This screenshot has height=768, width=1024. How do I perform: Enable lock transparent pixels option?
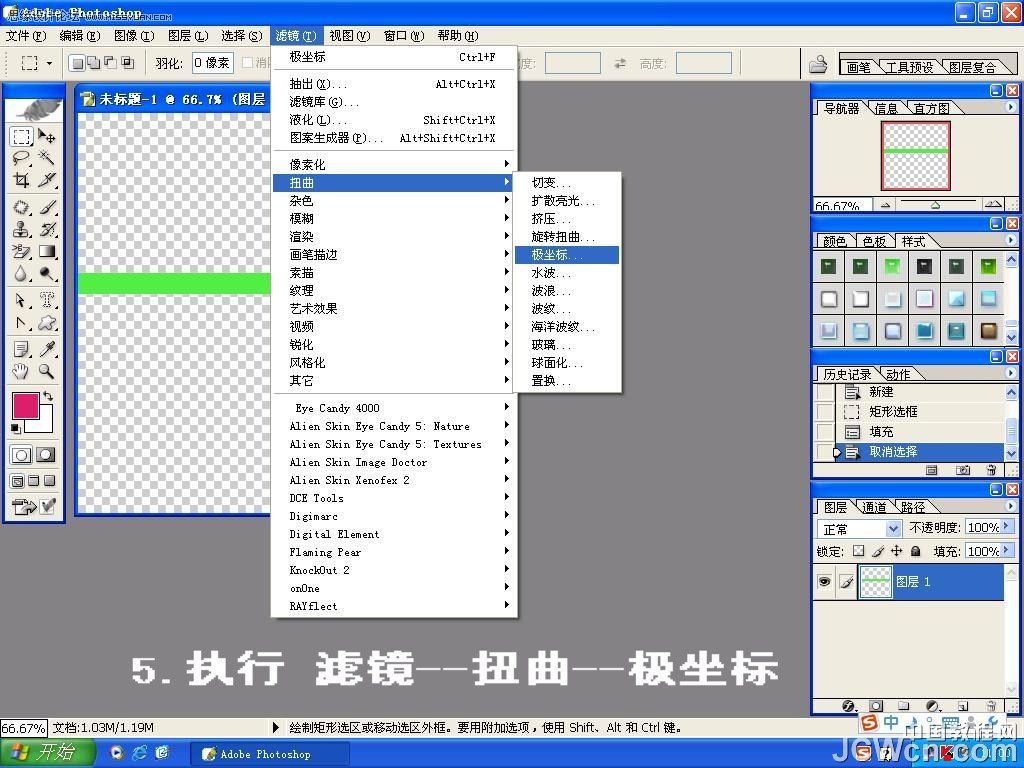click(859, 551)
